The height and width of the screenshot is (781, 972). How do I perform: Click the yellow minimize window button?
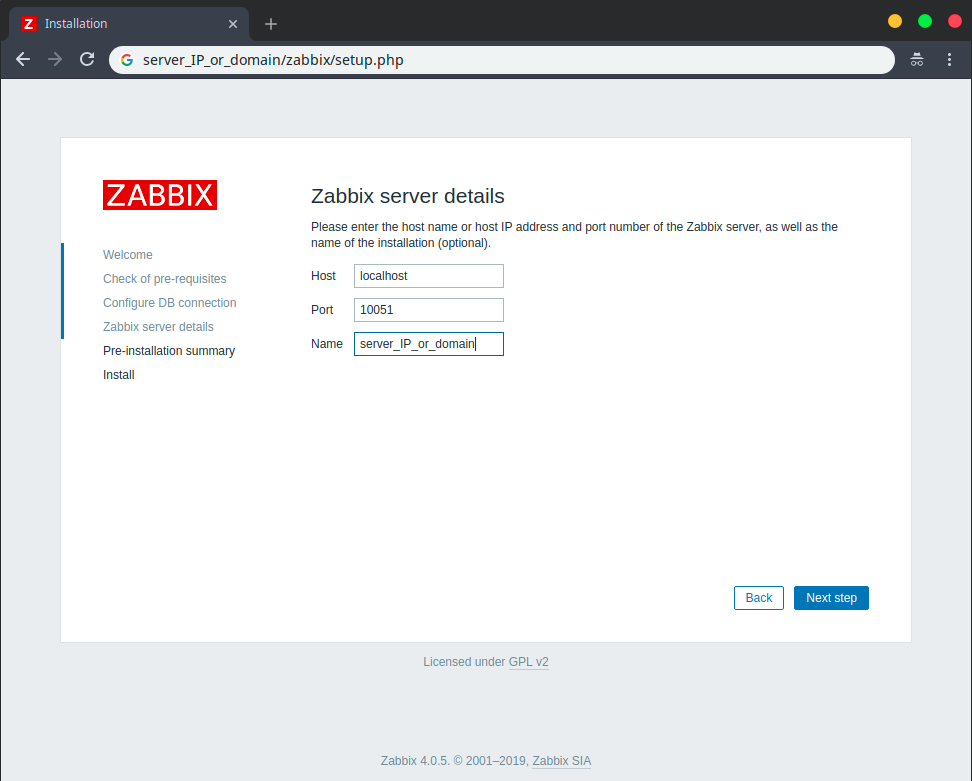pos(895,22)
